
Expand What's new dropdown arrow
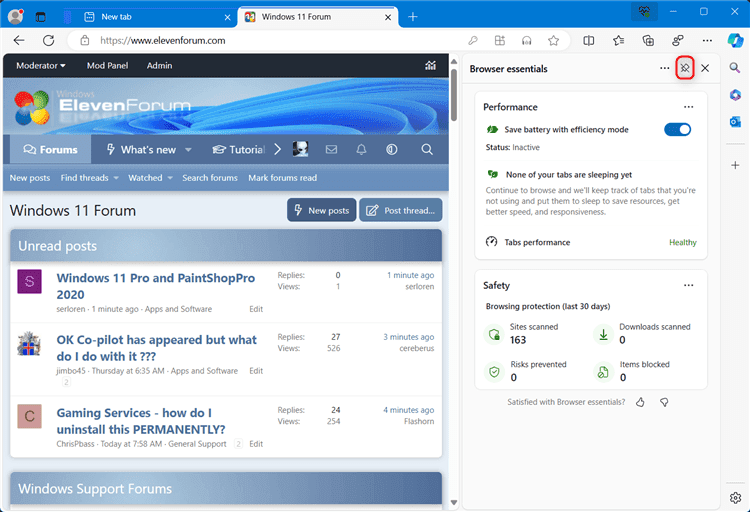point(188,150)
